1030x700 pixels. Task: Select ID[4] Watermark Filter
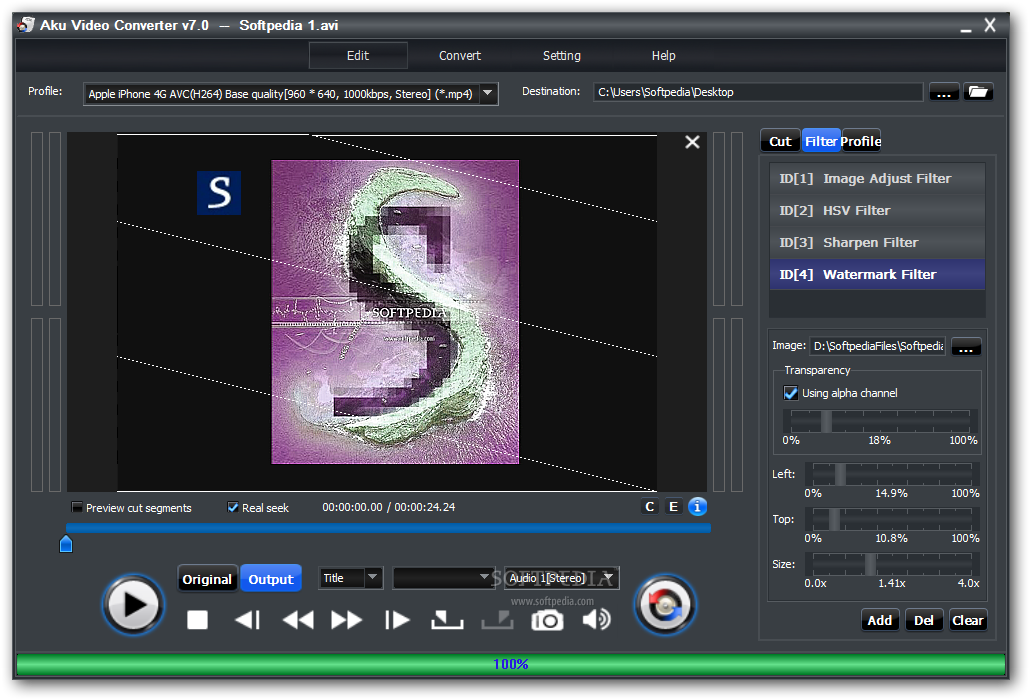coord(877,274)
